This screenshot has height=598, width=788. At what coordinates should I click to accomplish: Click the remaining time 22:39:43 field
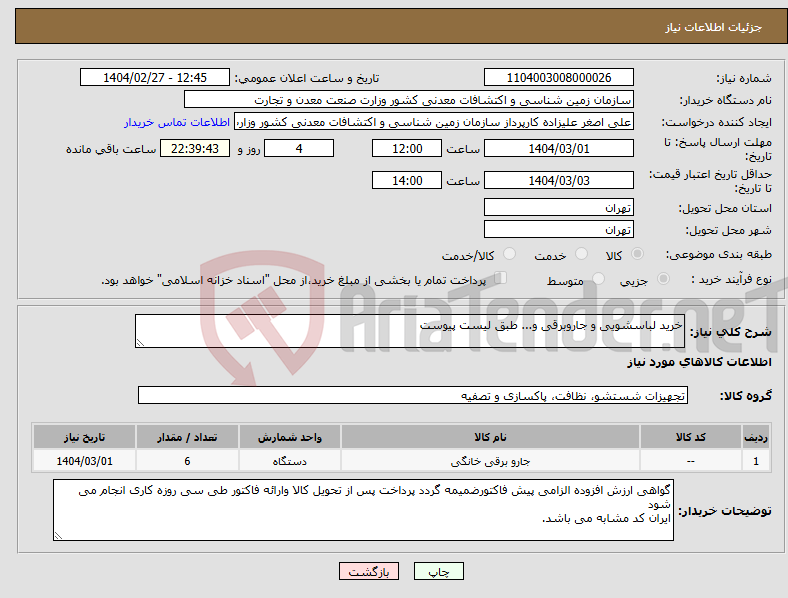pos(195,148)
